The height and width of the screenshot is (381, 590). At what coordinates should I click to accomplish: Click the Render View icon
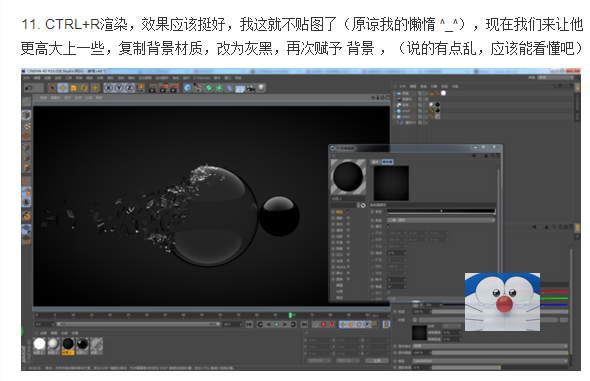tap(153, 88)
